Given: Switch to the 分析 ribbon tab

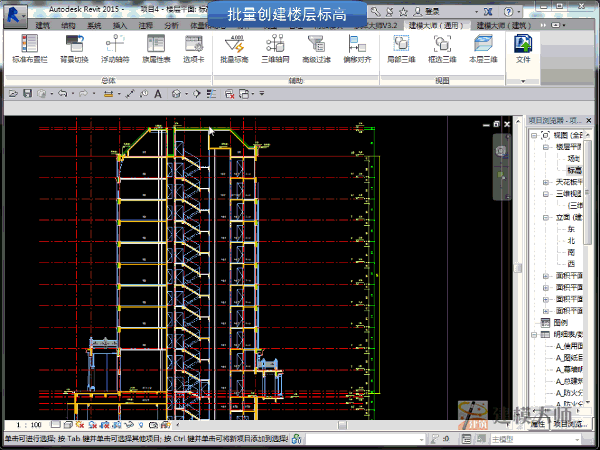Looking at the screenshot, I should pos(171,26).
